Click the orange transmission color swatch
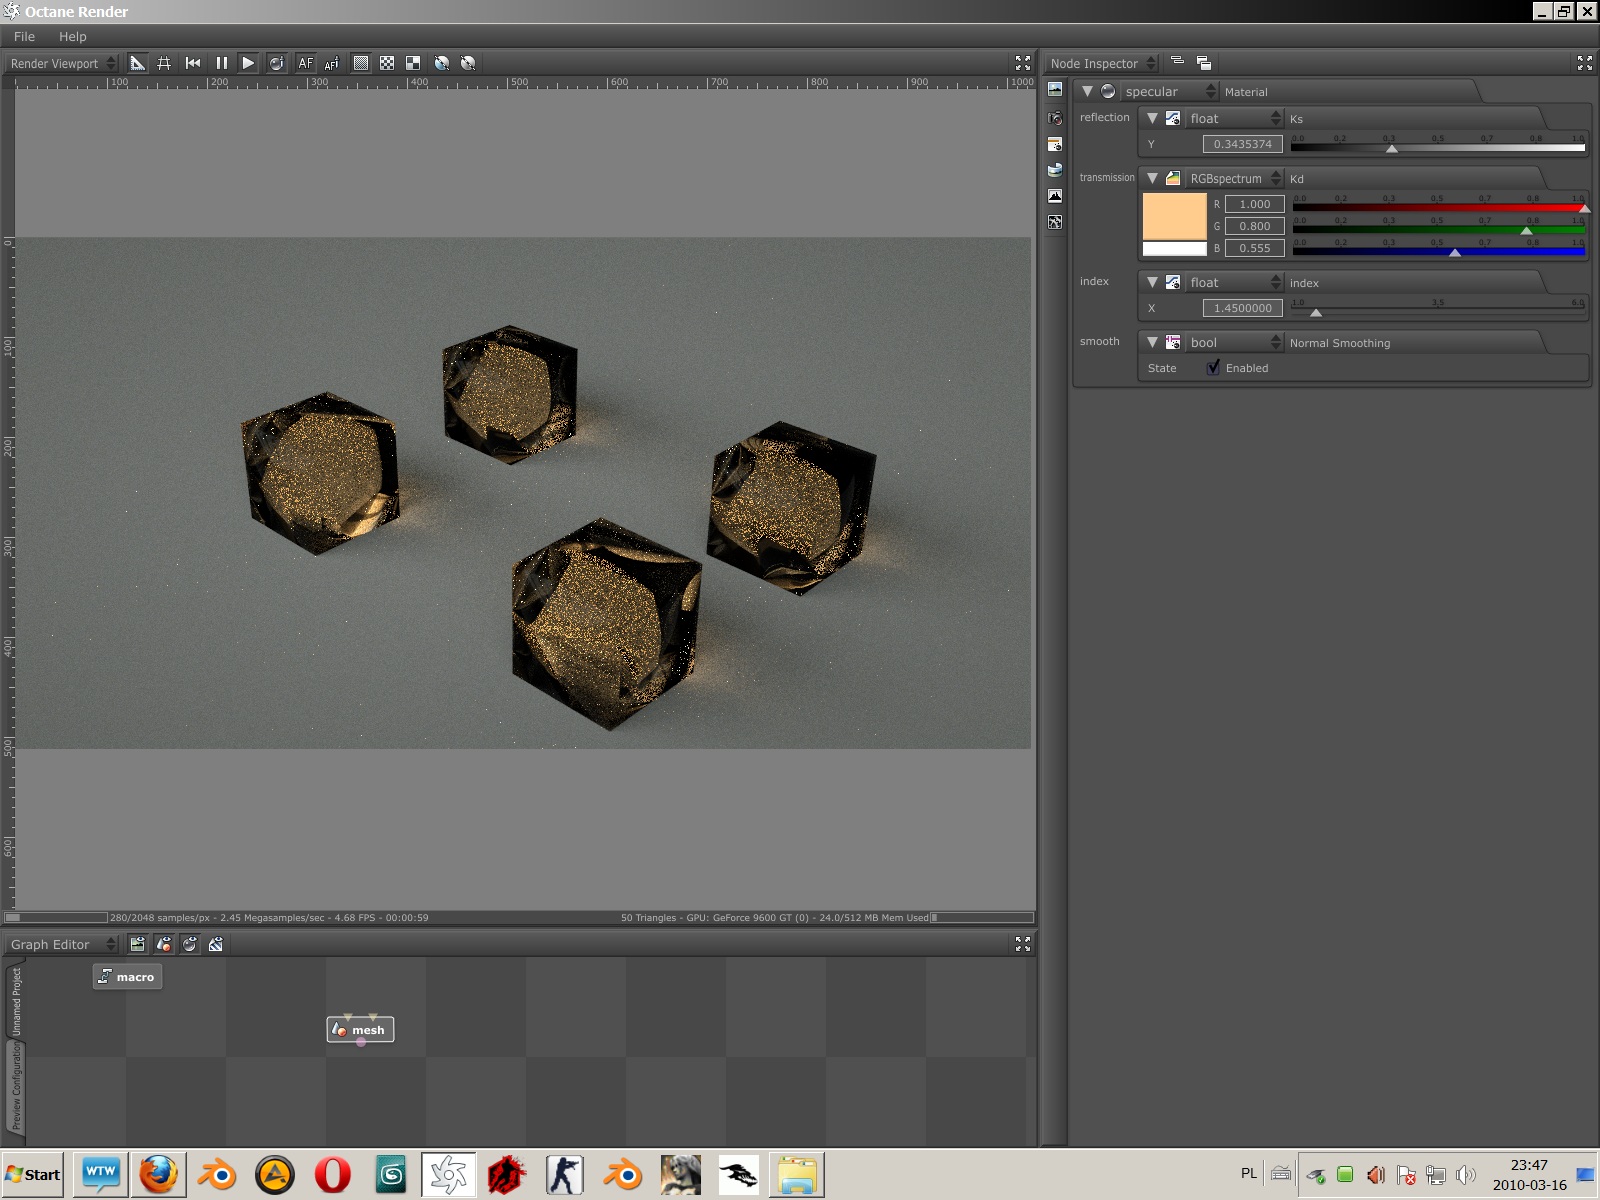This screenshot has width=1600, height=1200. point(1174,216)
